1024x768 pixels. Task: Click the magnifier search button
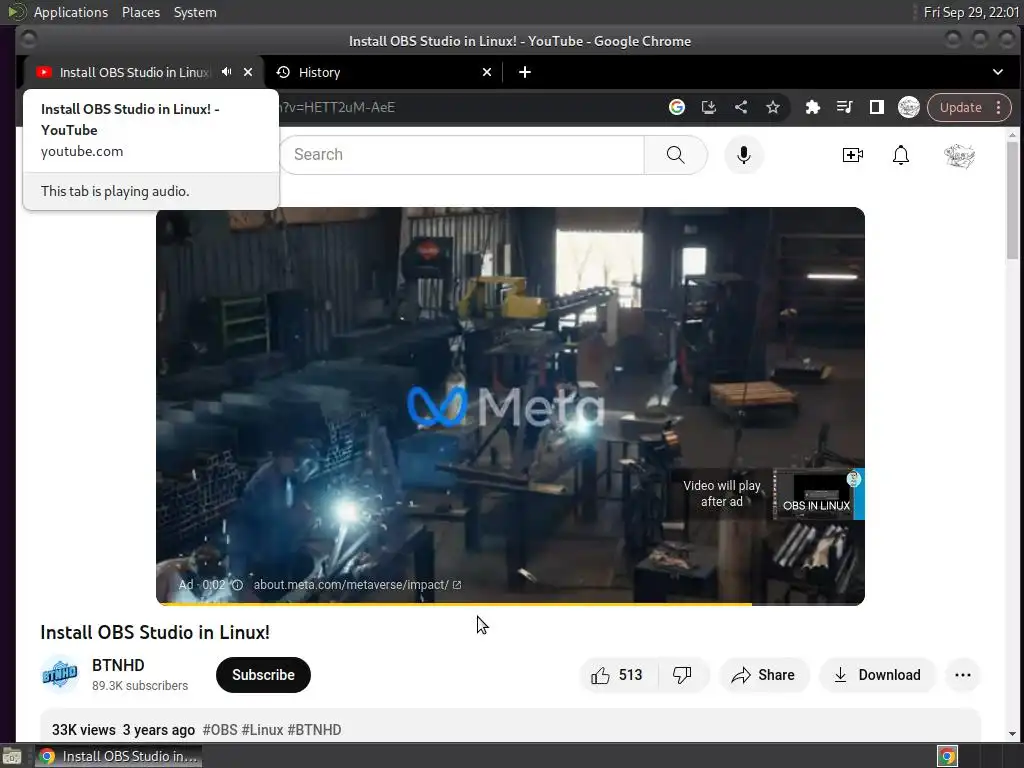pyautogui.click(x=676, y=155)
